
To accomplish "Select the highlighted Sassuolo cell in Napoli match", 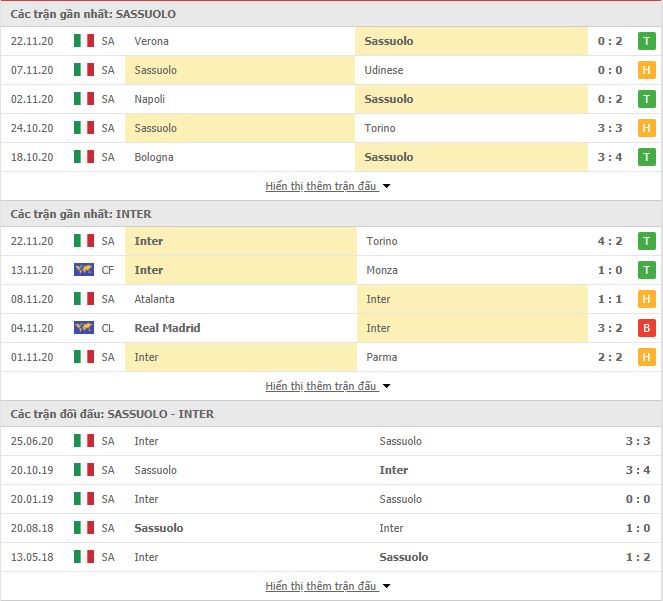I will pyautogui.click(x=471, y=99).
